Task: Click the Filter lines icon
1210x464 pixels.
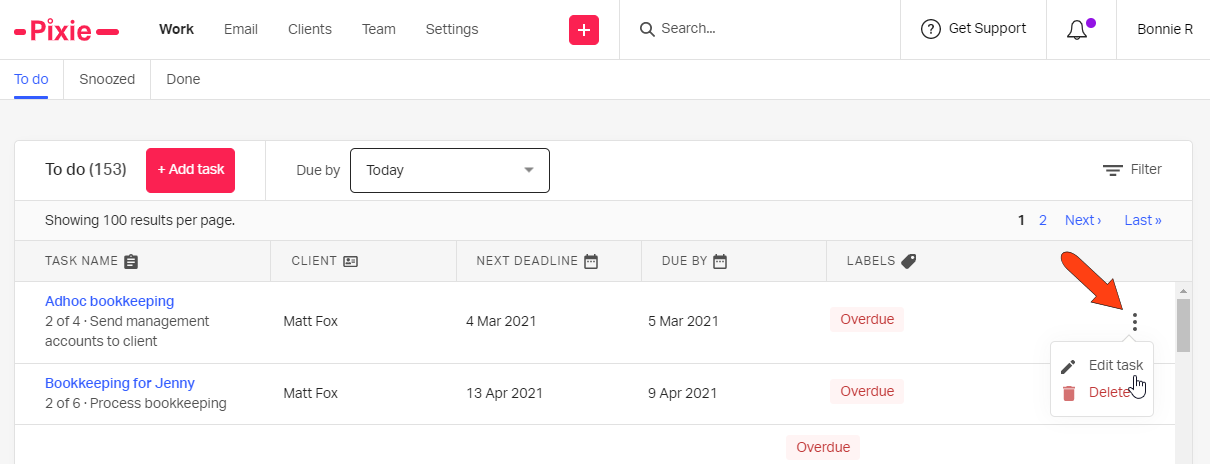Action: [x=1112, y=170]
